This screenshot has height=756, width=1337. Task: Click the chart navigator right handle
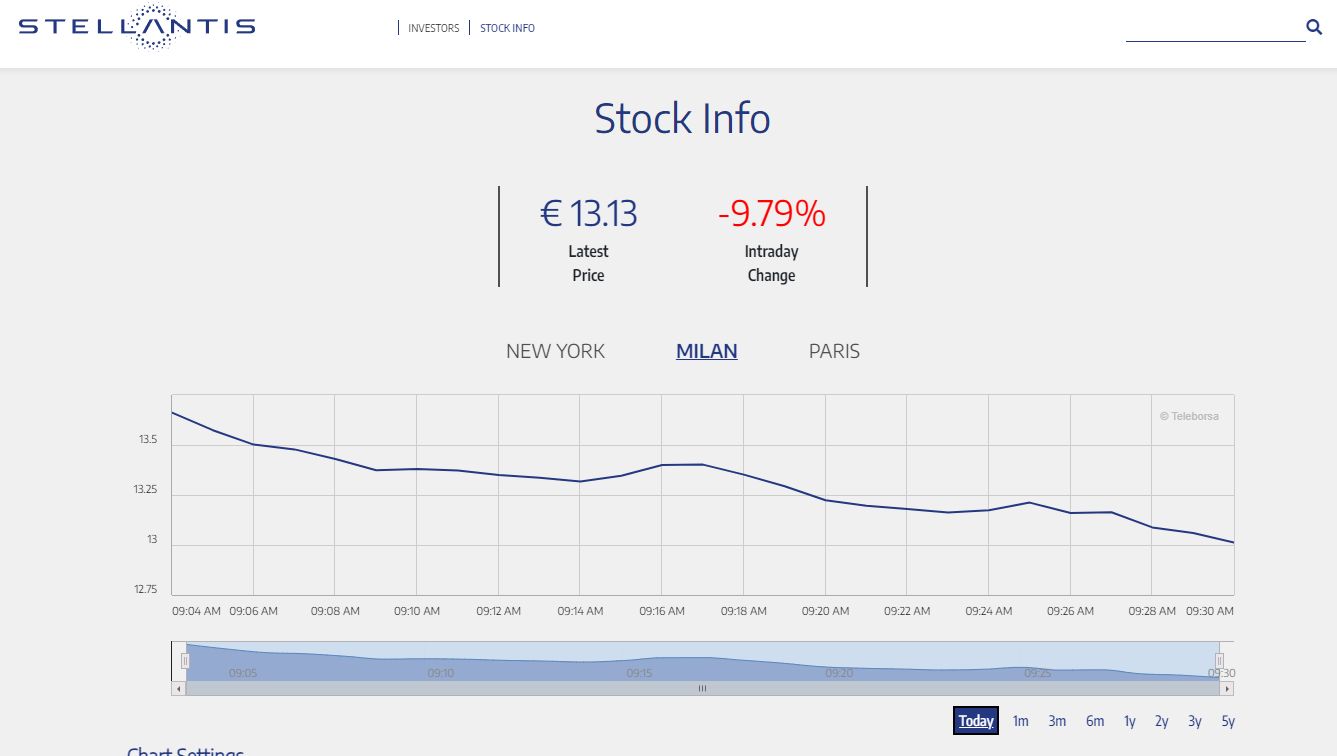(1219, 660)
